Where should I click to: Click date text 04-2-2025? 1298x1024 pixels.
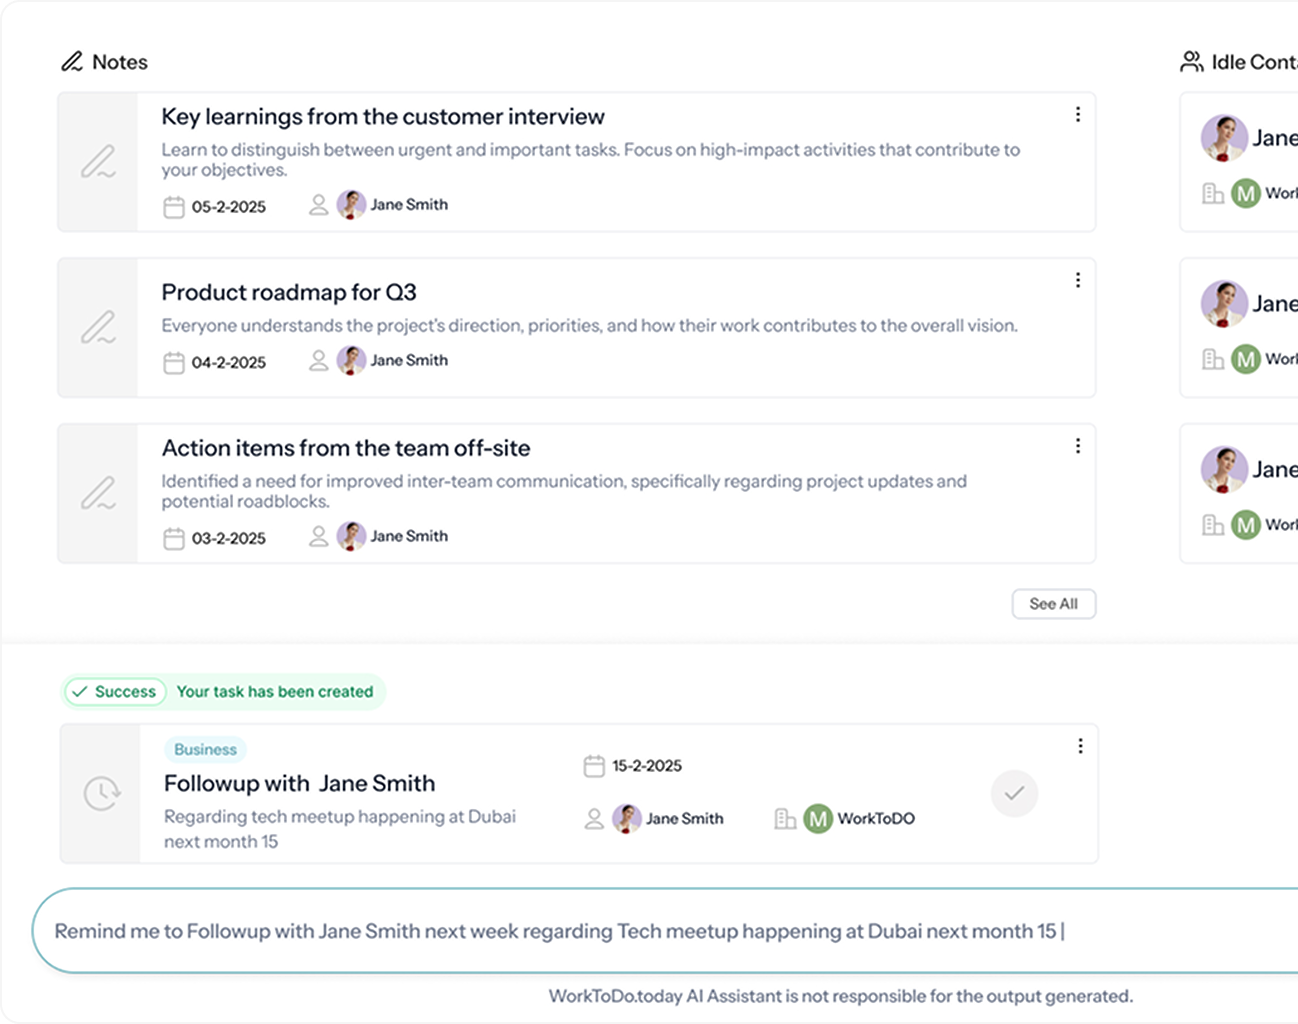[x=229, y=362]
